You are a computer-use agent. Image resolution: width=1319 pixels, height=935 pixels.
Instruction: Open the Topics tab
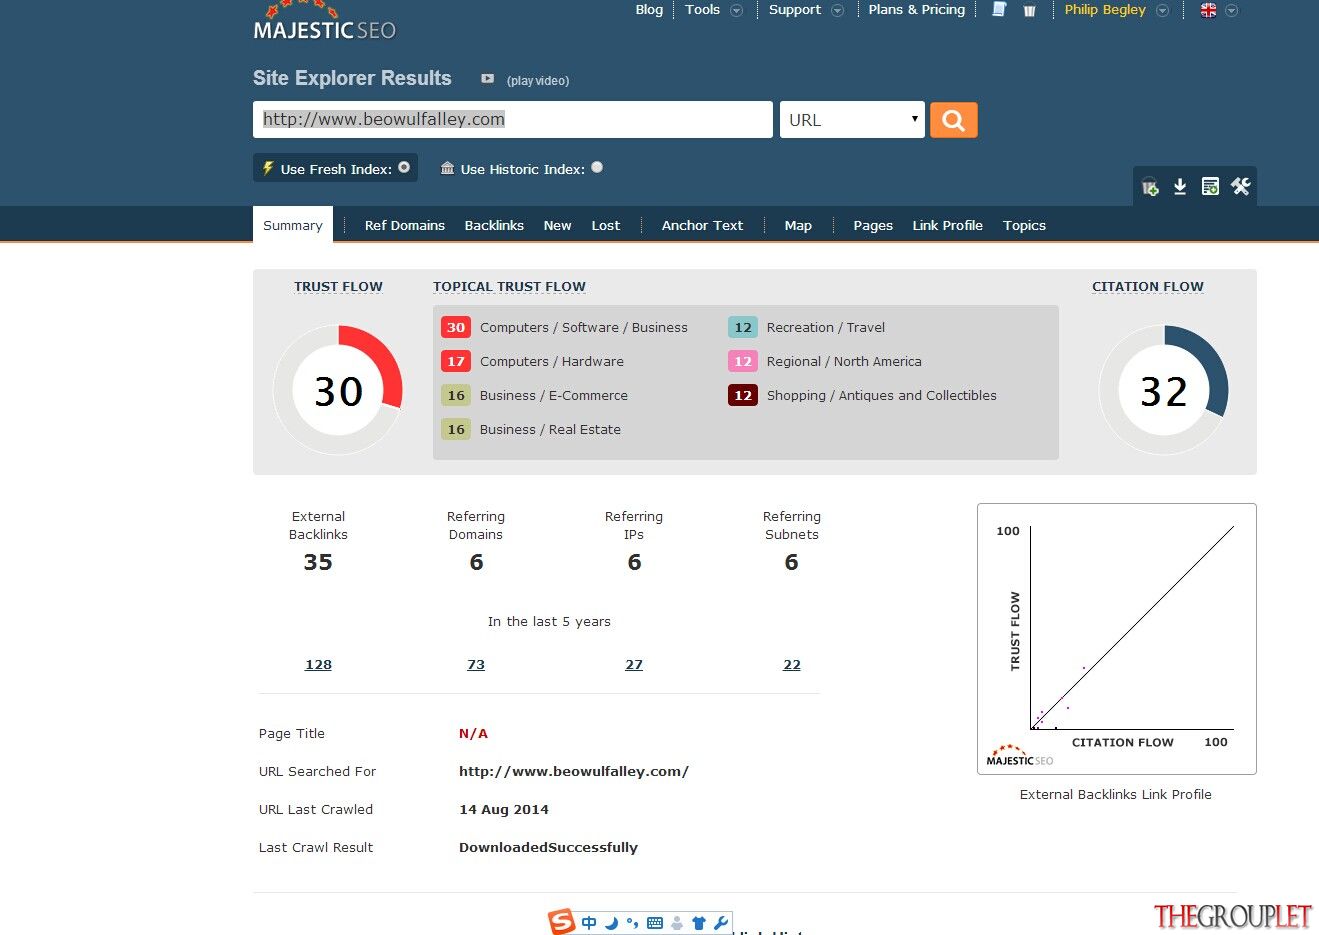[1024, 225]
